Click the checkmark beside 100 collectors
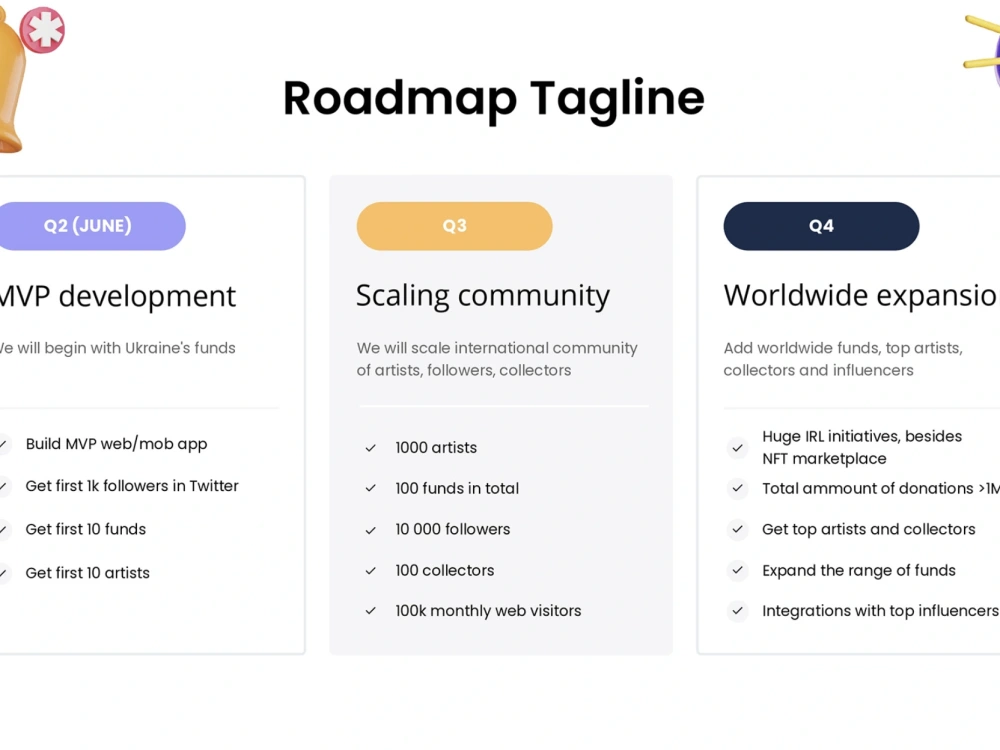Viewport: 1000px width, 750px height. (371, 571)
